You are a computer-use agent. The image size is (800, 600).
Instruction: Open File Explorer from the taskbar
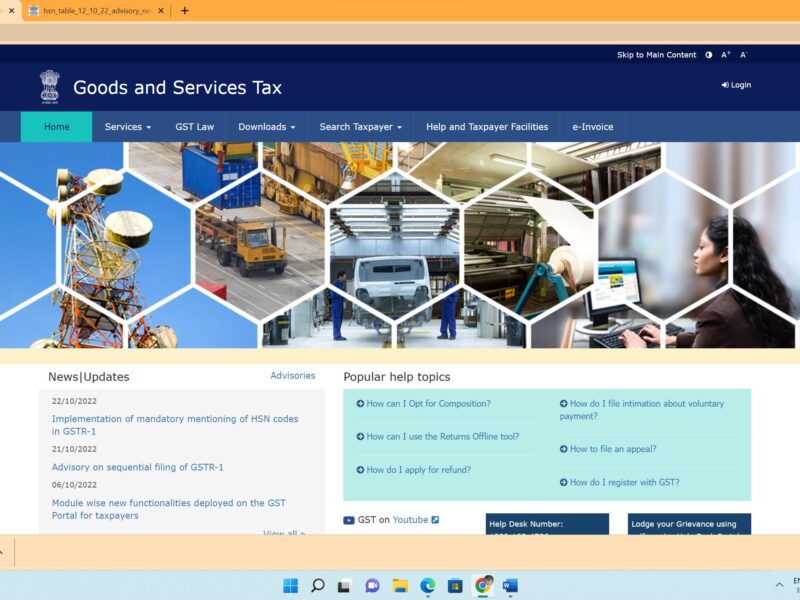pyautogui.click(x=400, y=585)
